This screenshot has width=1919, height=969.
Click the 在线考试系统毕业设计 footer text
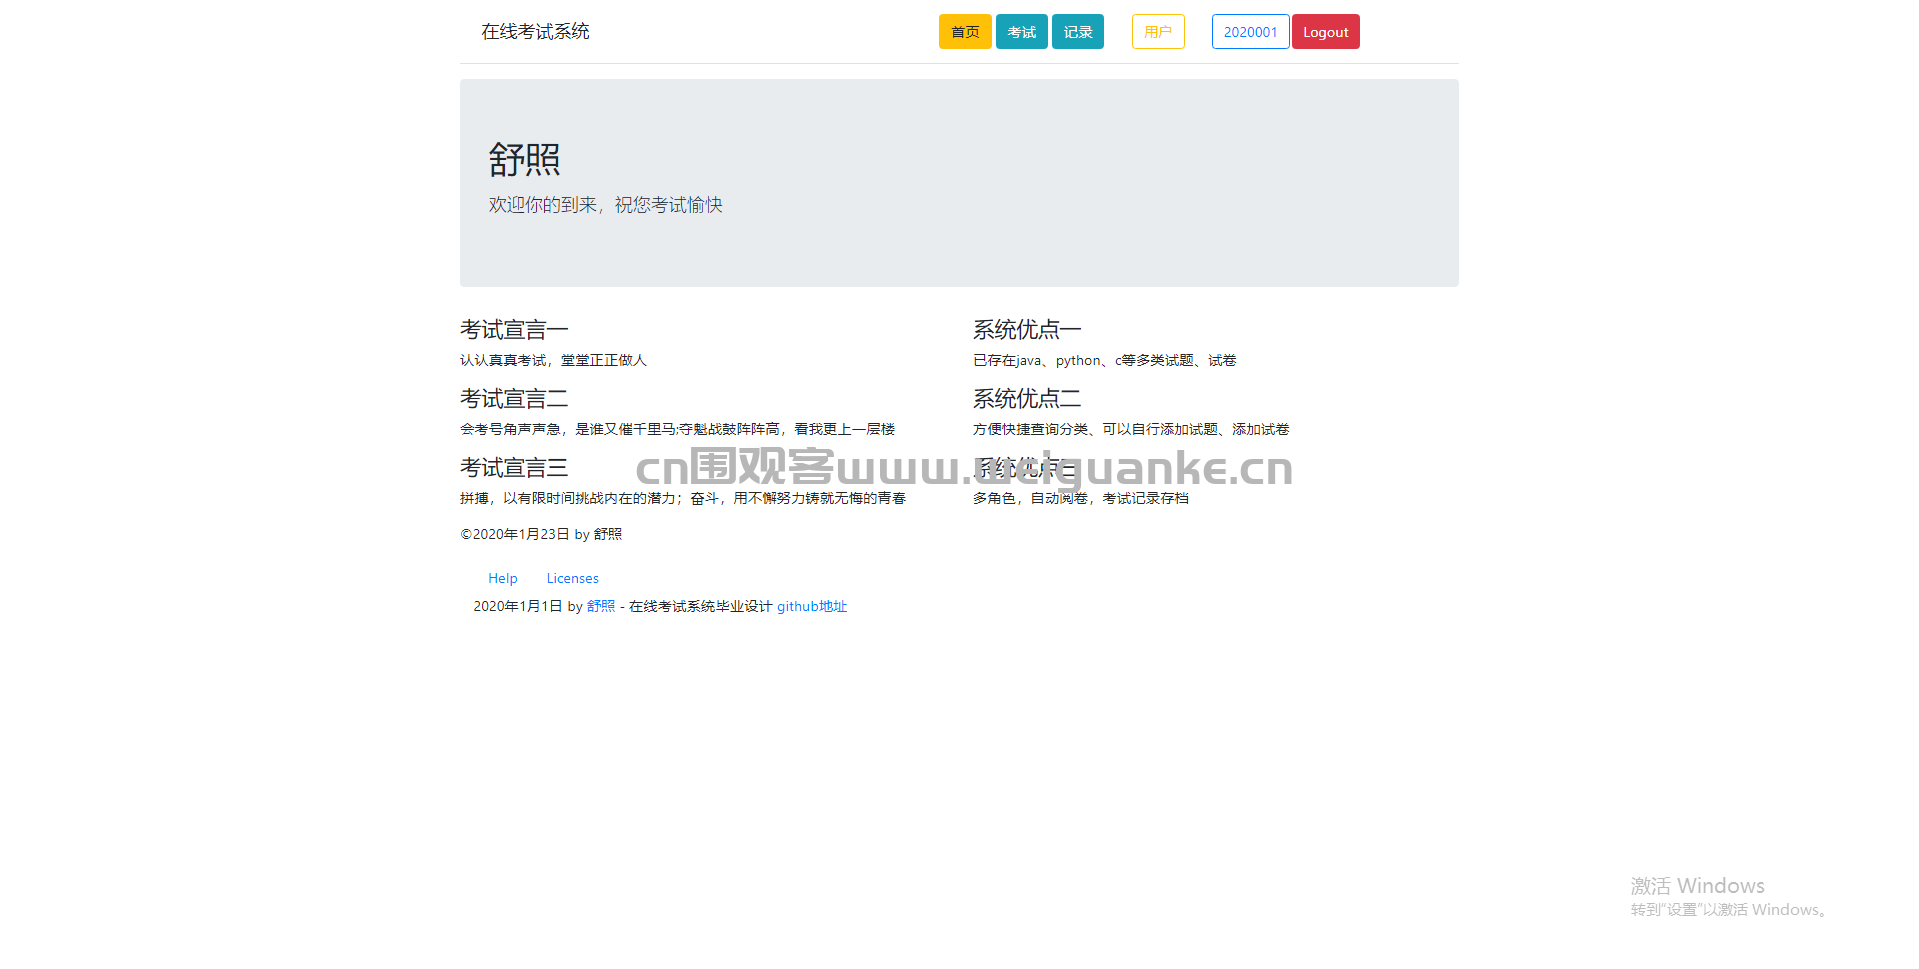click(x=700, y=606)
